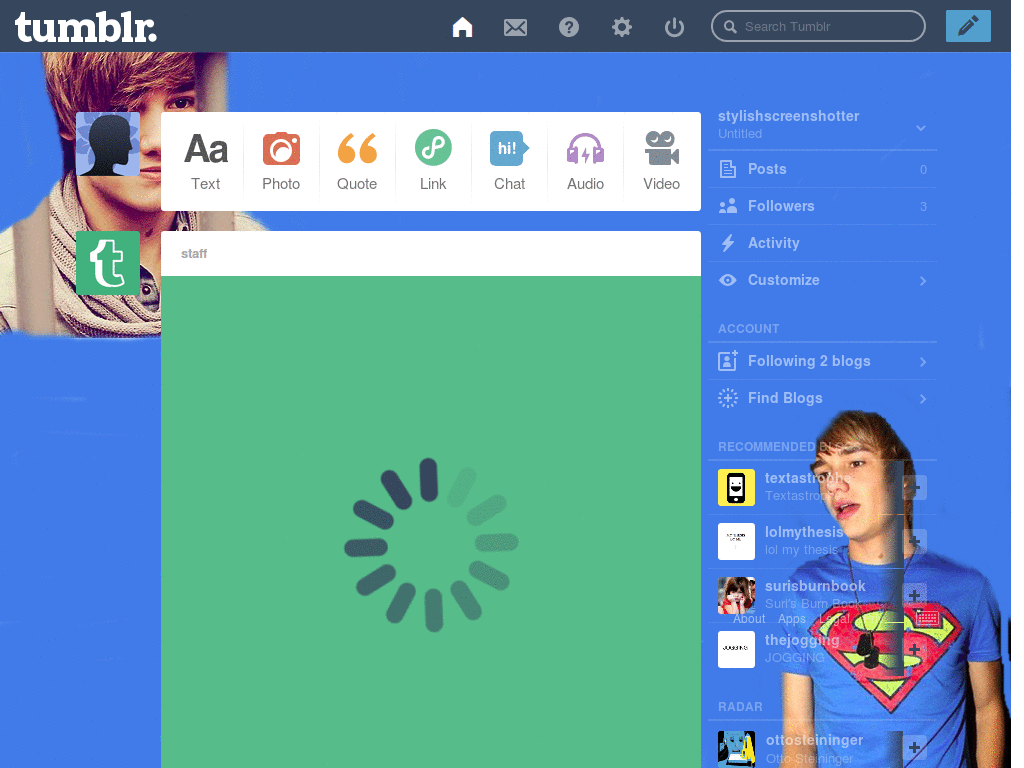Create a new Video post

point(662,161)
